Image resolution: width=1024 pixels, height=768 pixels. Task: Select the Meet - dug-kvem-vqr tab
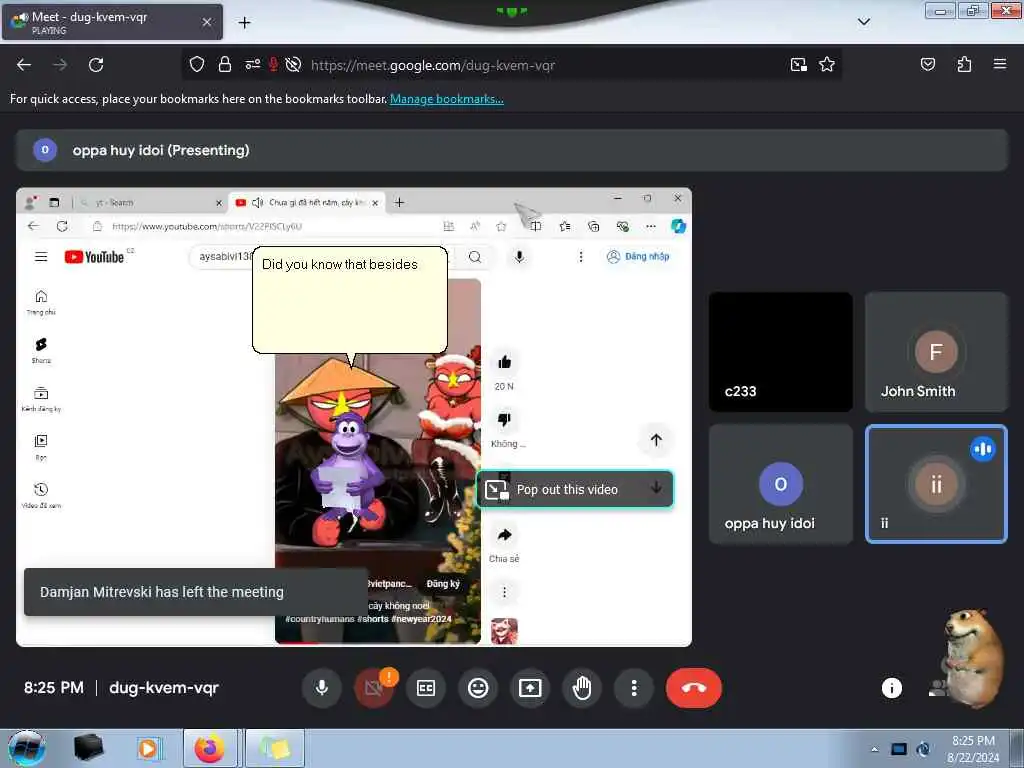tap(112, 22)
